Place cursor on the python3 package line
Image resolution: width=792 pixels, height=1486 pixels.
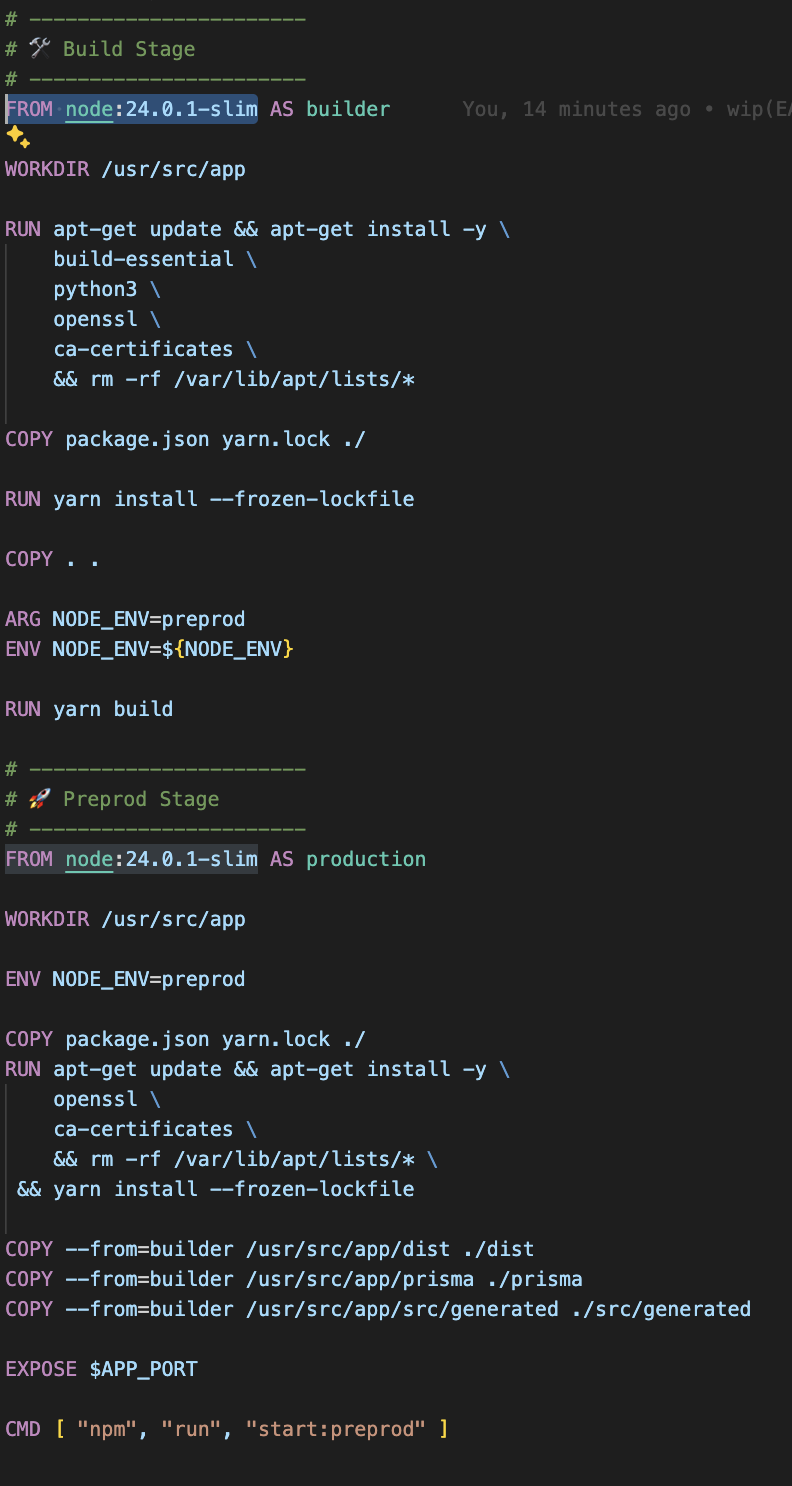click(101, 289)
